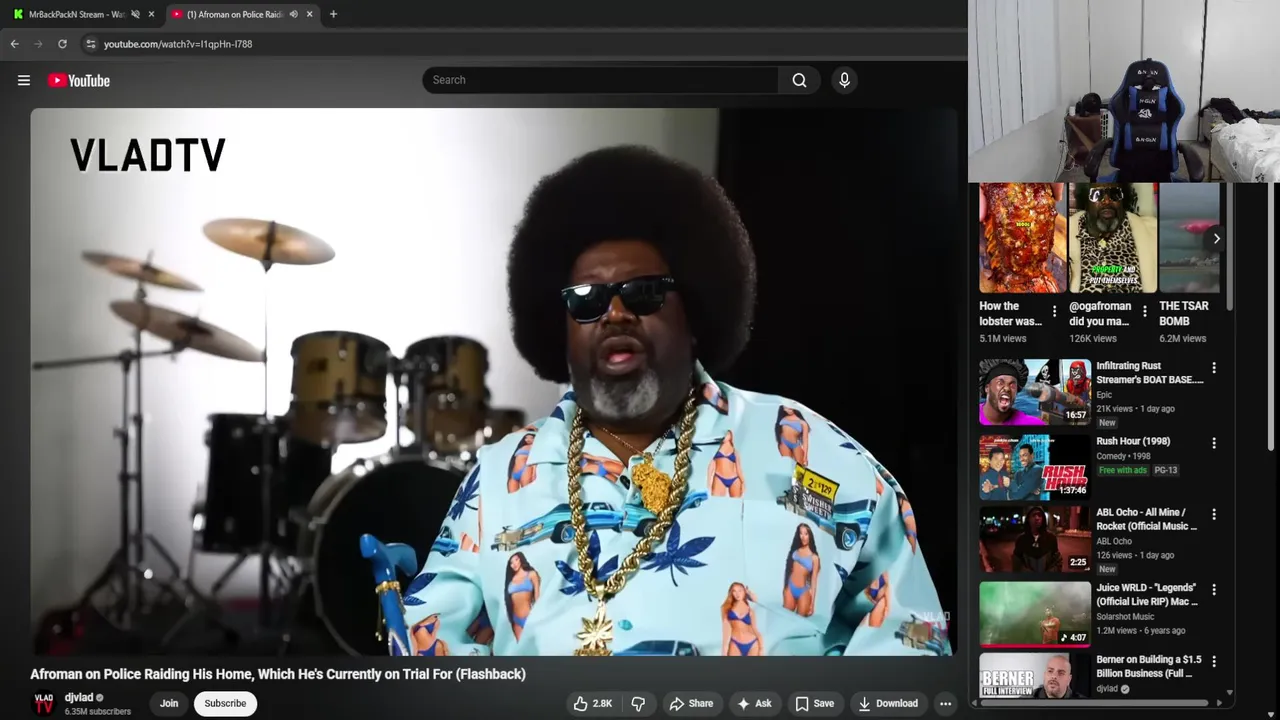This screenshot has height=720, width=1280.
Task: Open ABL Ocho All Mine / Rocket thumbnail
Action: pos(1035,538)
